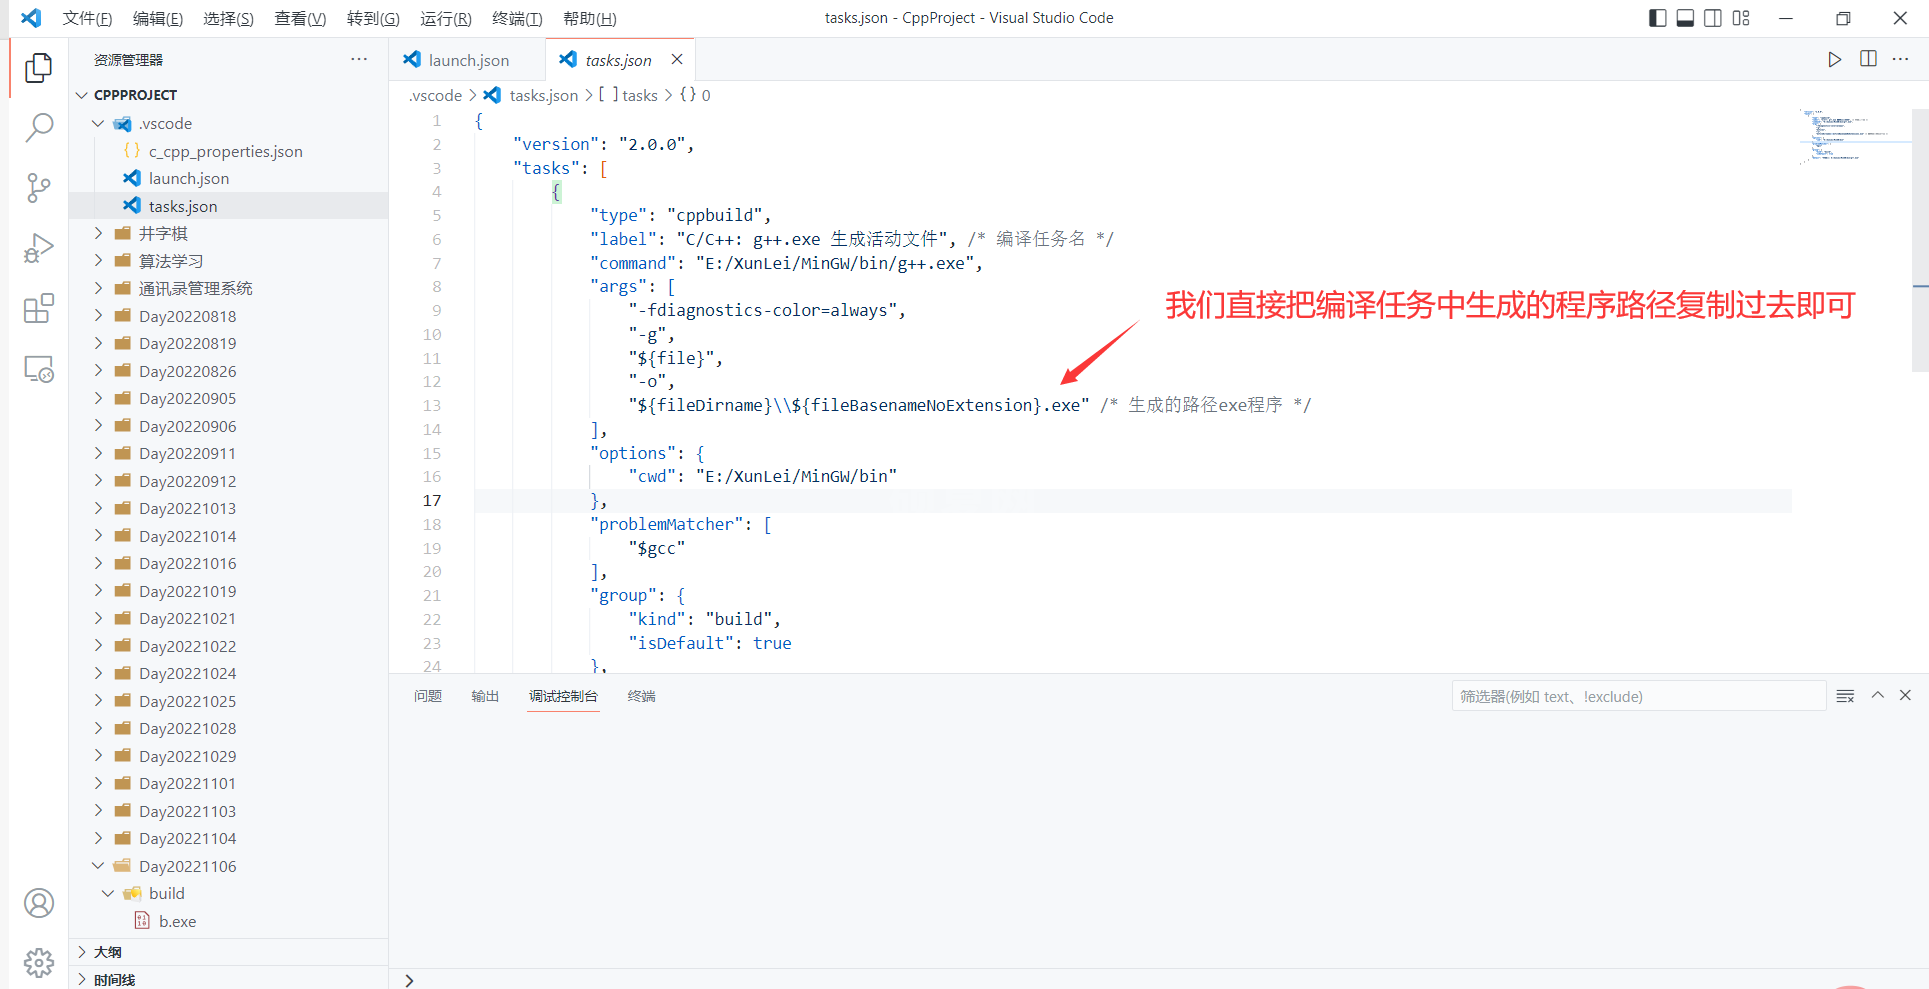Screen dimensions: 1929x989
Task: Open c_cpp_properties.json in explorer
Action: (x=228, y=151)
